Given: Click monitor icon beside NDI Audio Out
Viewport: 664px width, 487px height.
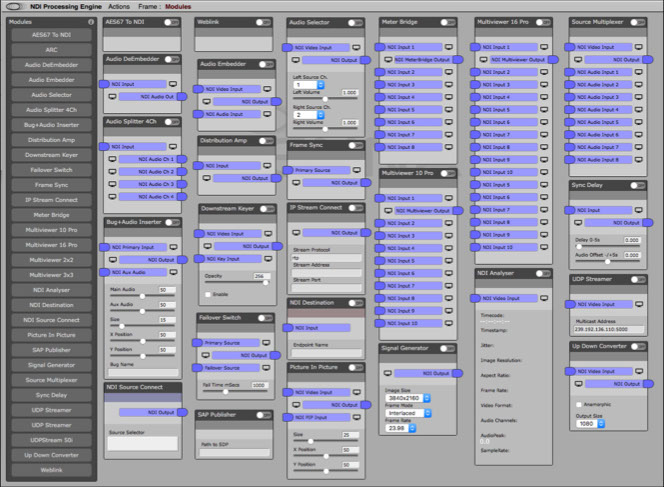Looking at the screenshot, I should pos(112,97).
